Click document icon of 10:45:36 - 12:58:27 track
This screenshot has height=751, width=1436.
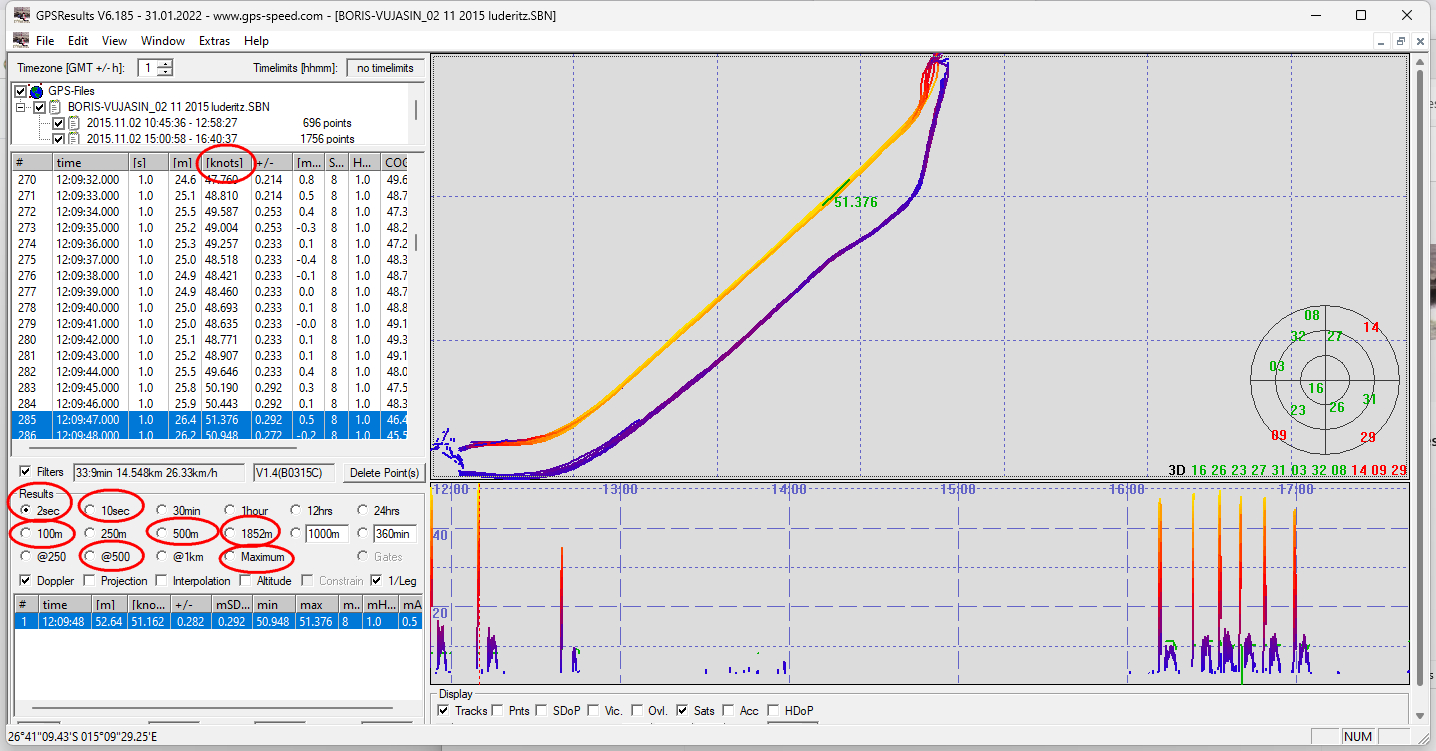coord(74,123)
